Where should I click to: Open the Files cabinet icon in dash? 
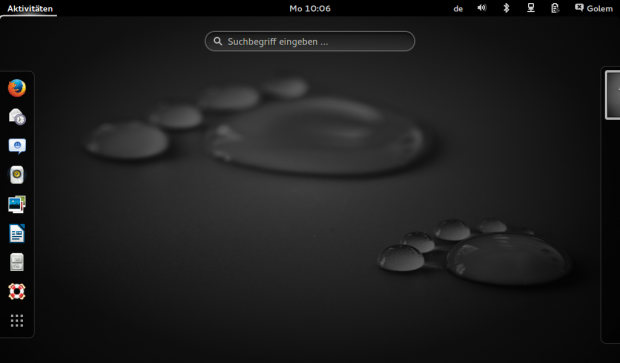17,262
